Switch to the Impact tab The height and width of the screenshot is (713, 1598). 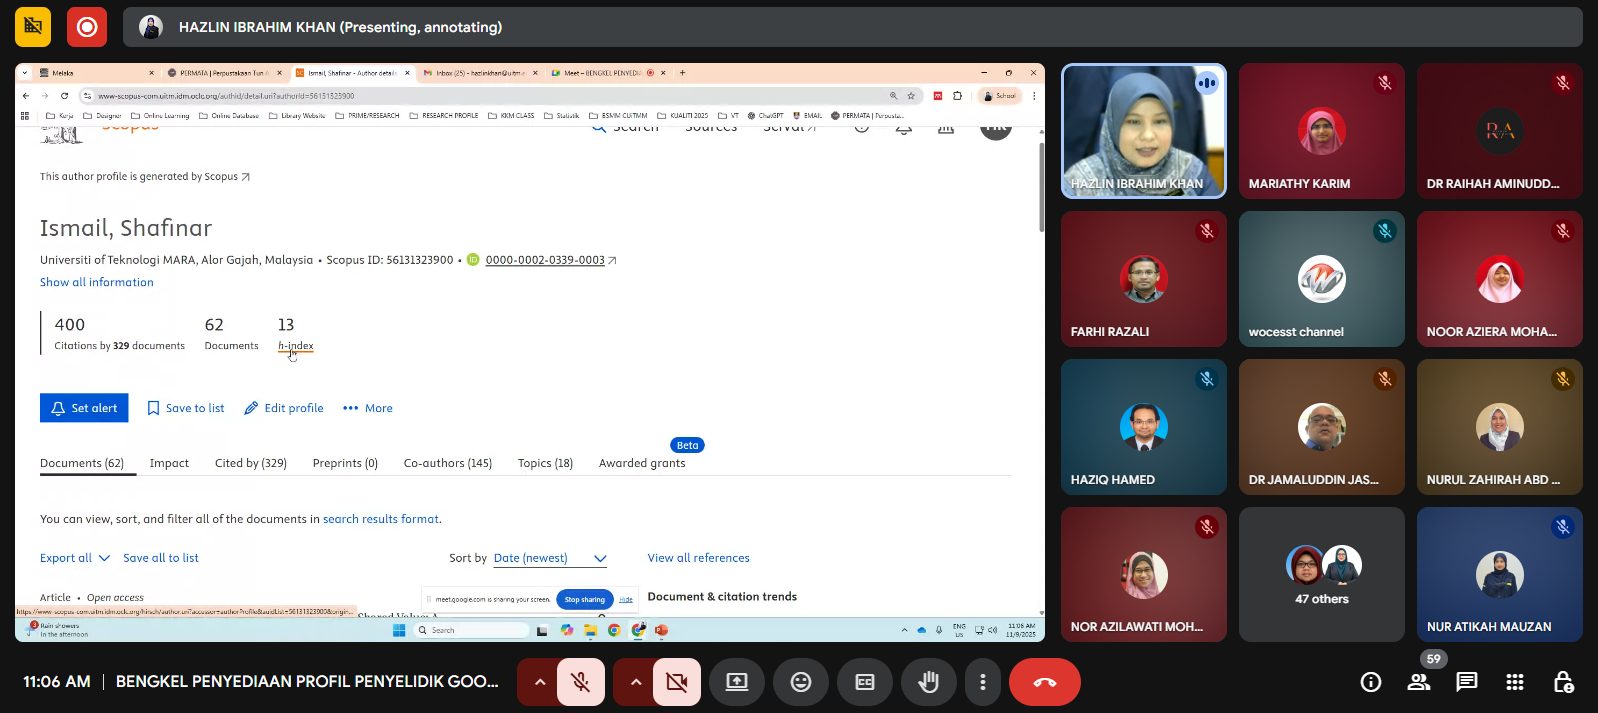coord(169,463)
